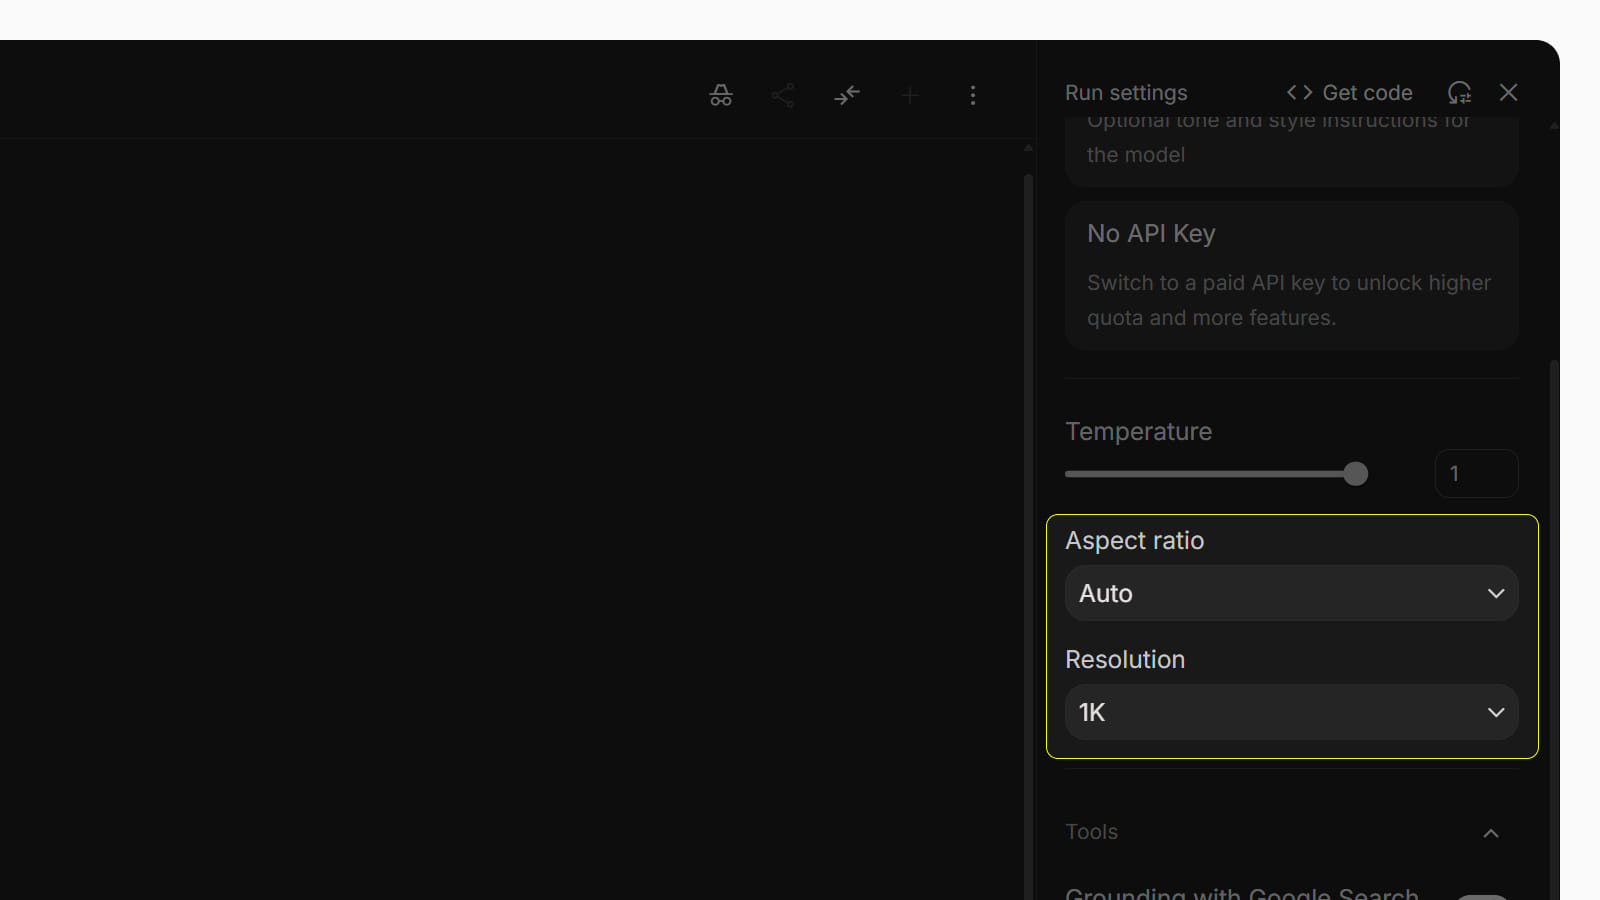Close the Run settings panel

[1509, 93]
